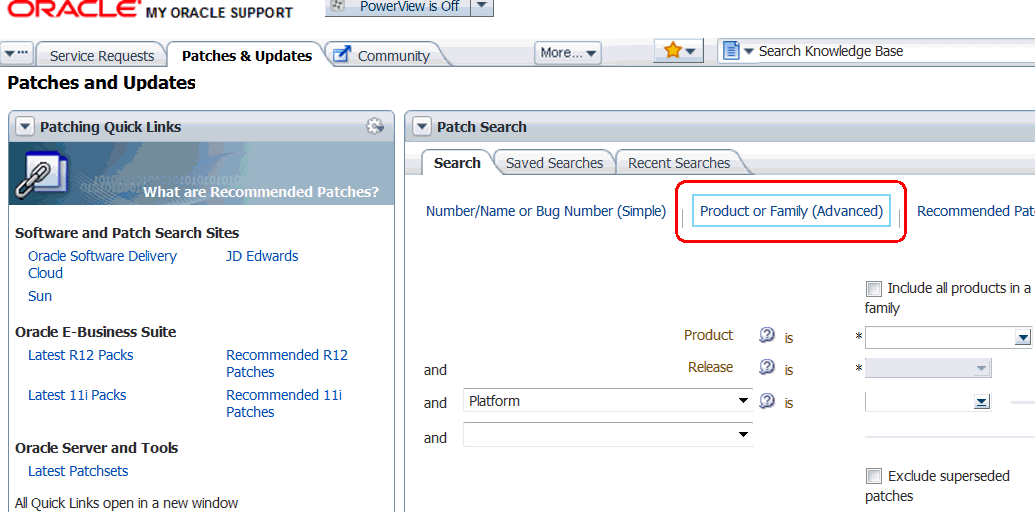Screen dimensions: 1035x512
Task: Click the Product text field
Action: tap(940, 338)
